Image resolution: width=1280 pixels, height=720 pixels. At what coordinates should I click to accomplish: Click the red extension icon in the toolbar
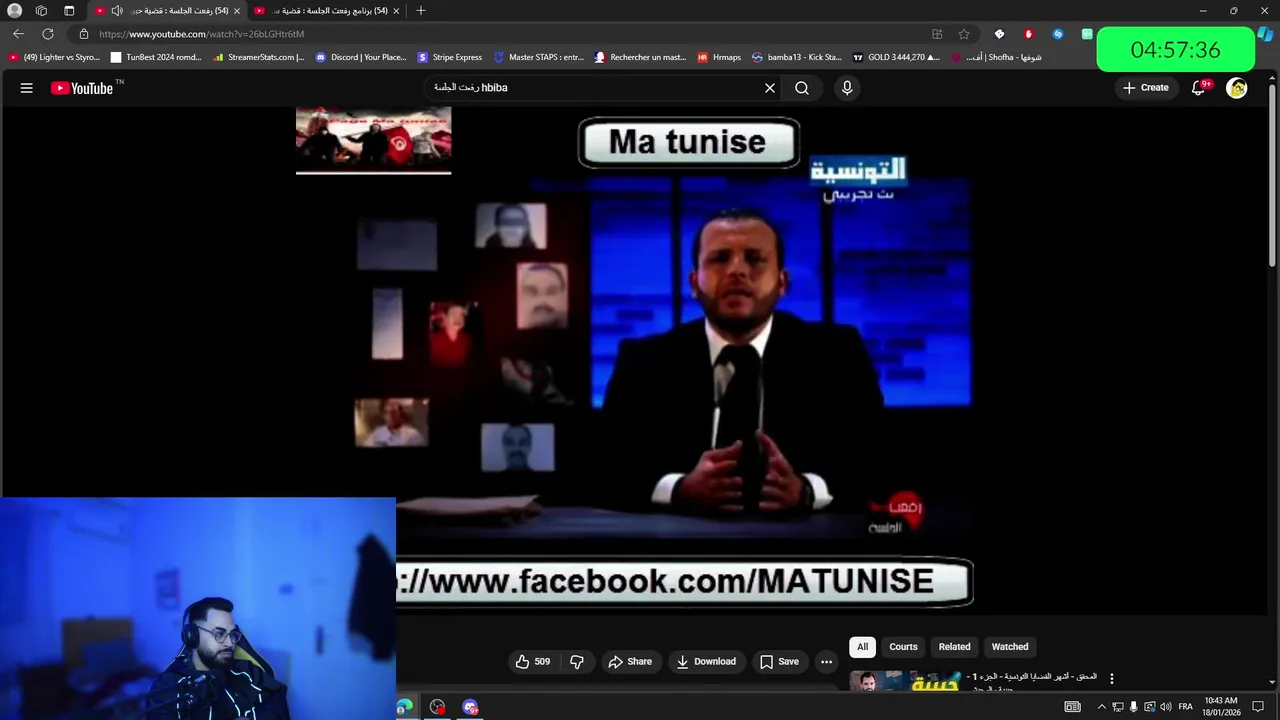(x=1028, y=34)
